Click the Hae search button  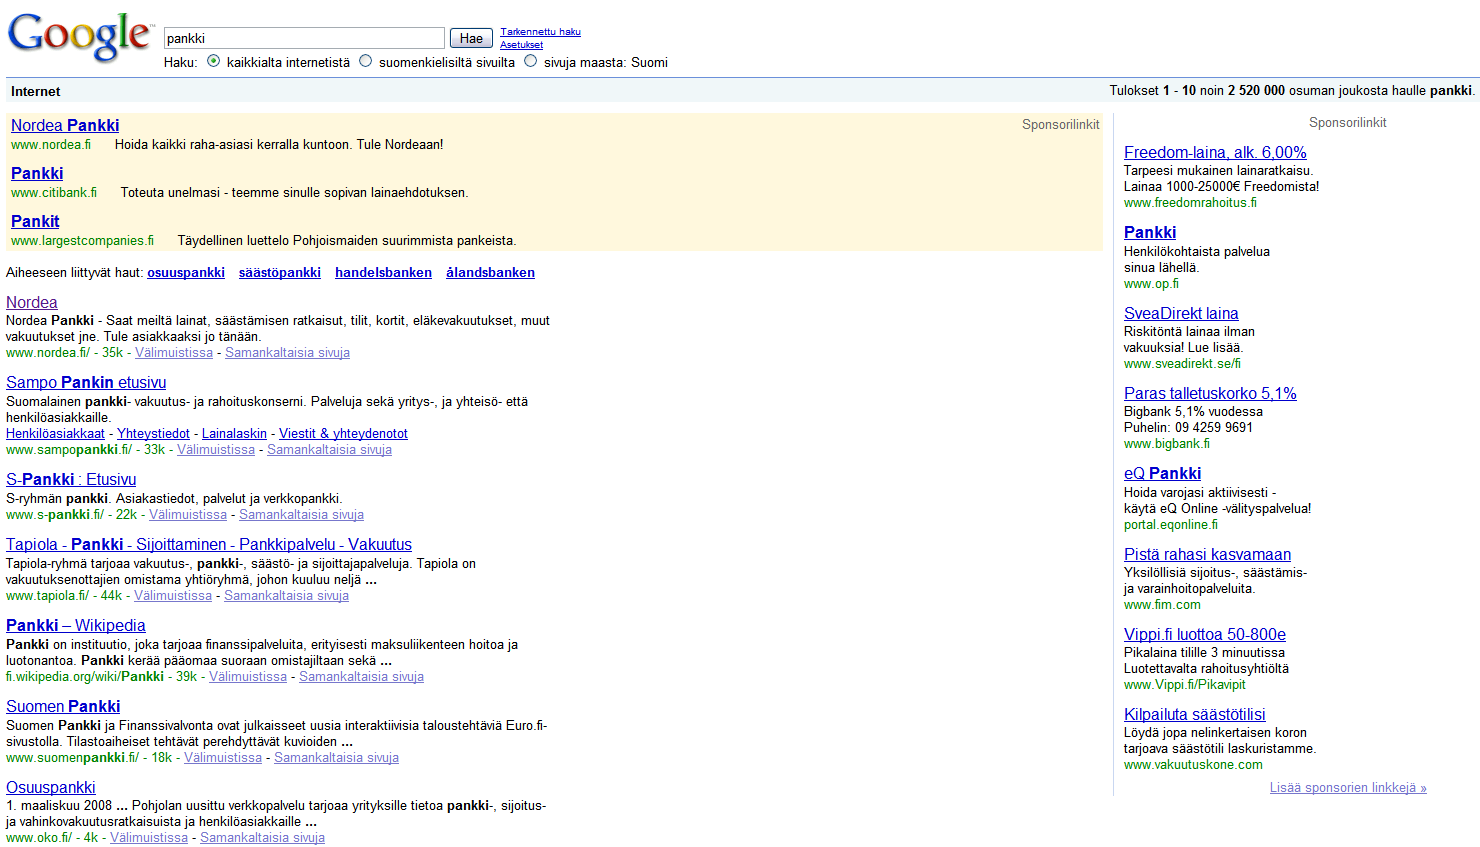click(x=471, y=38)
